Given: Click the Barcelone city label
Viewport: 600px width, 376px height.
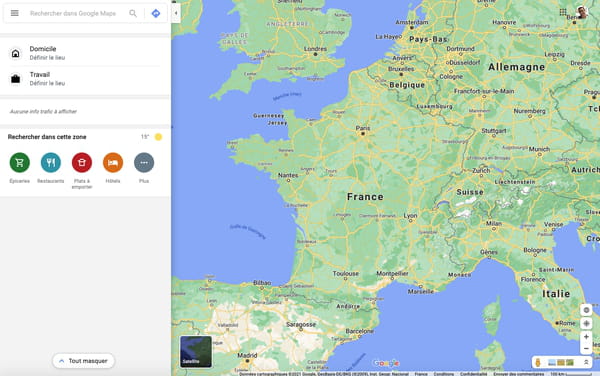Looking at the screenshot, I should (359, 331).
